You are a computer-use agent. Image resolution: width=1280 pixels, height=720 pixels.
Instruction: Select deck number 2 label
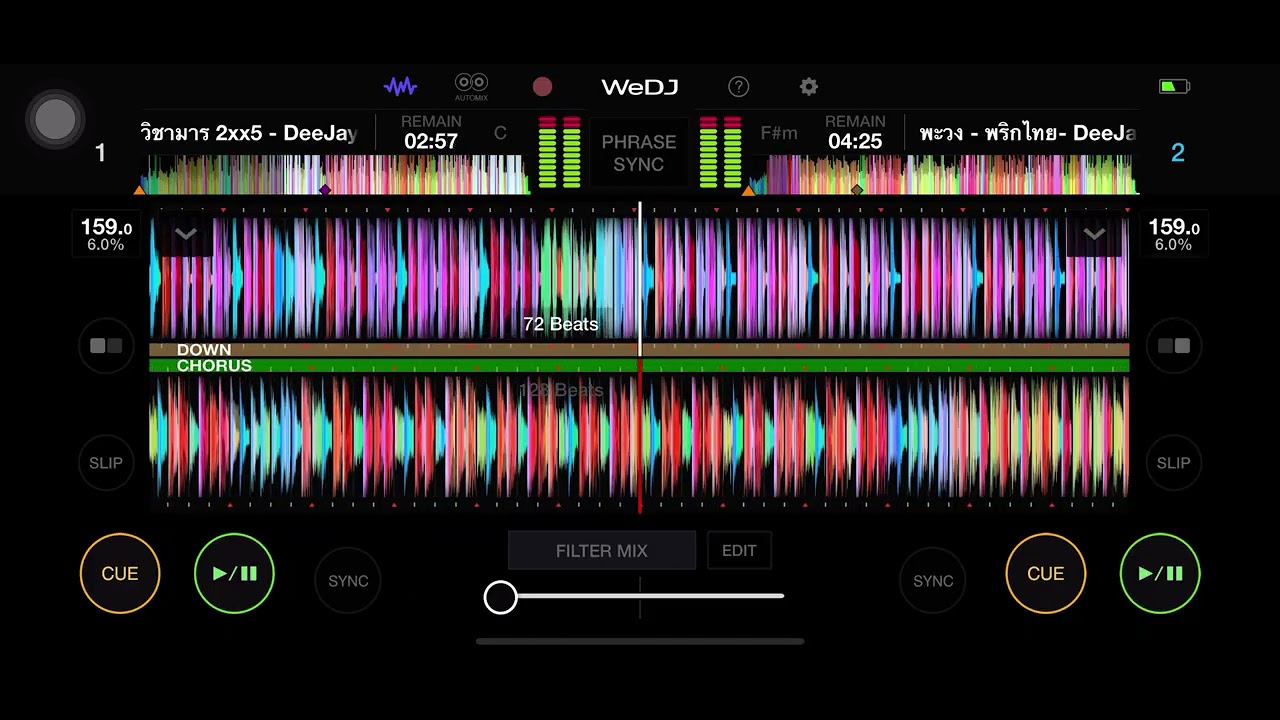pyautogui.click(x=1178, y=153)
